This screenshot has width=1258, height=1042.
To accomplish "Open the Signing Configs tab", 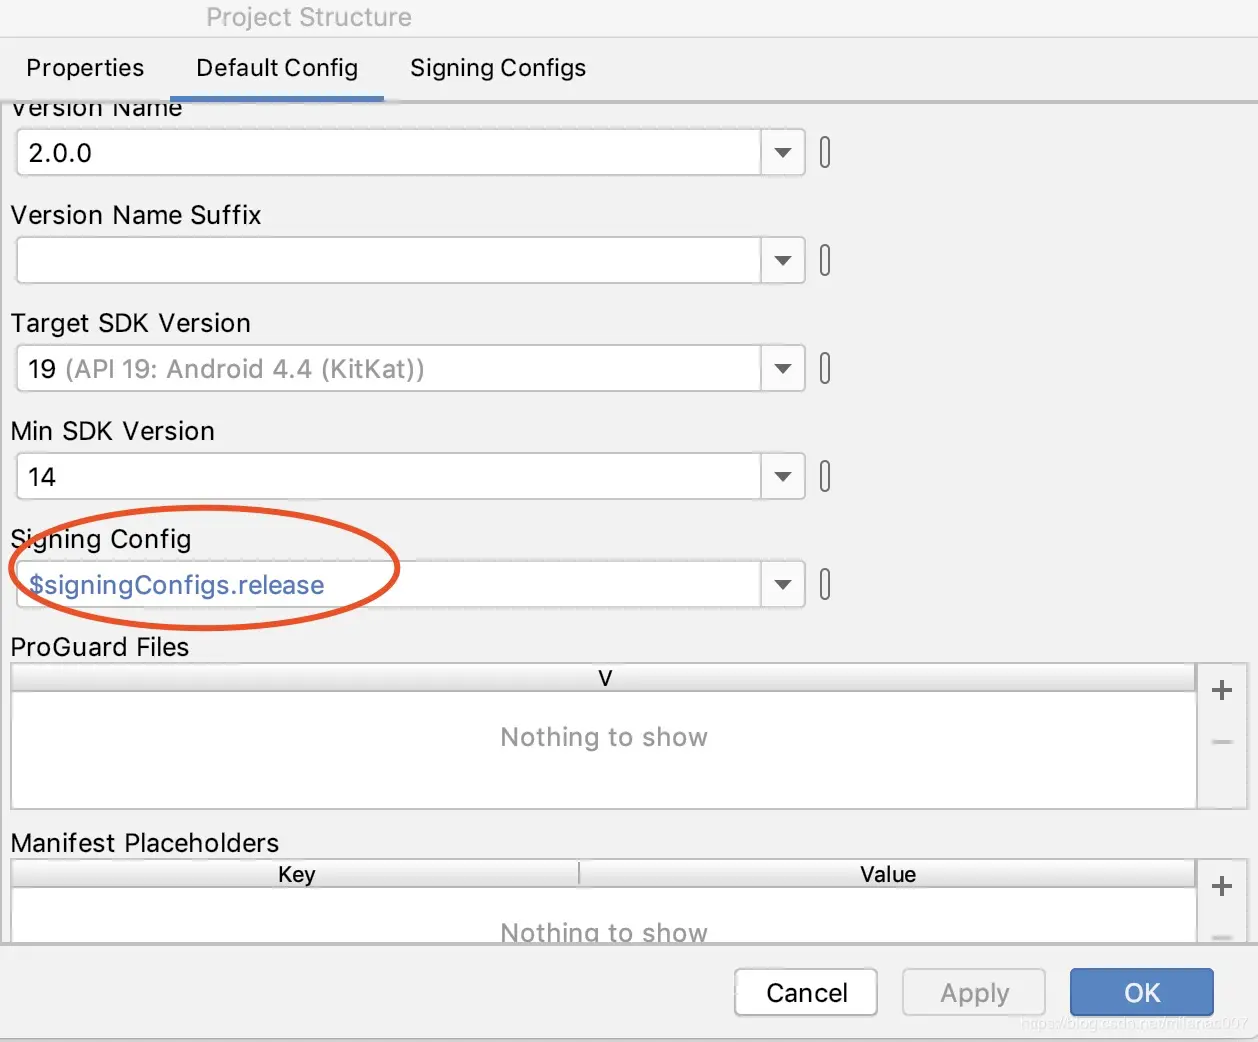I will tap(498, 68).
